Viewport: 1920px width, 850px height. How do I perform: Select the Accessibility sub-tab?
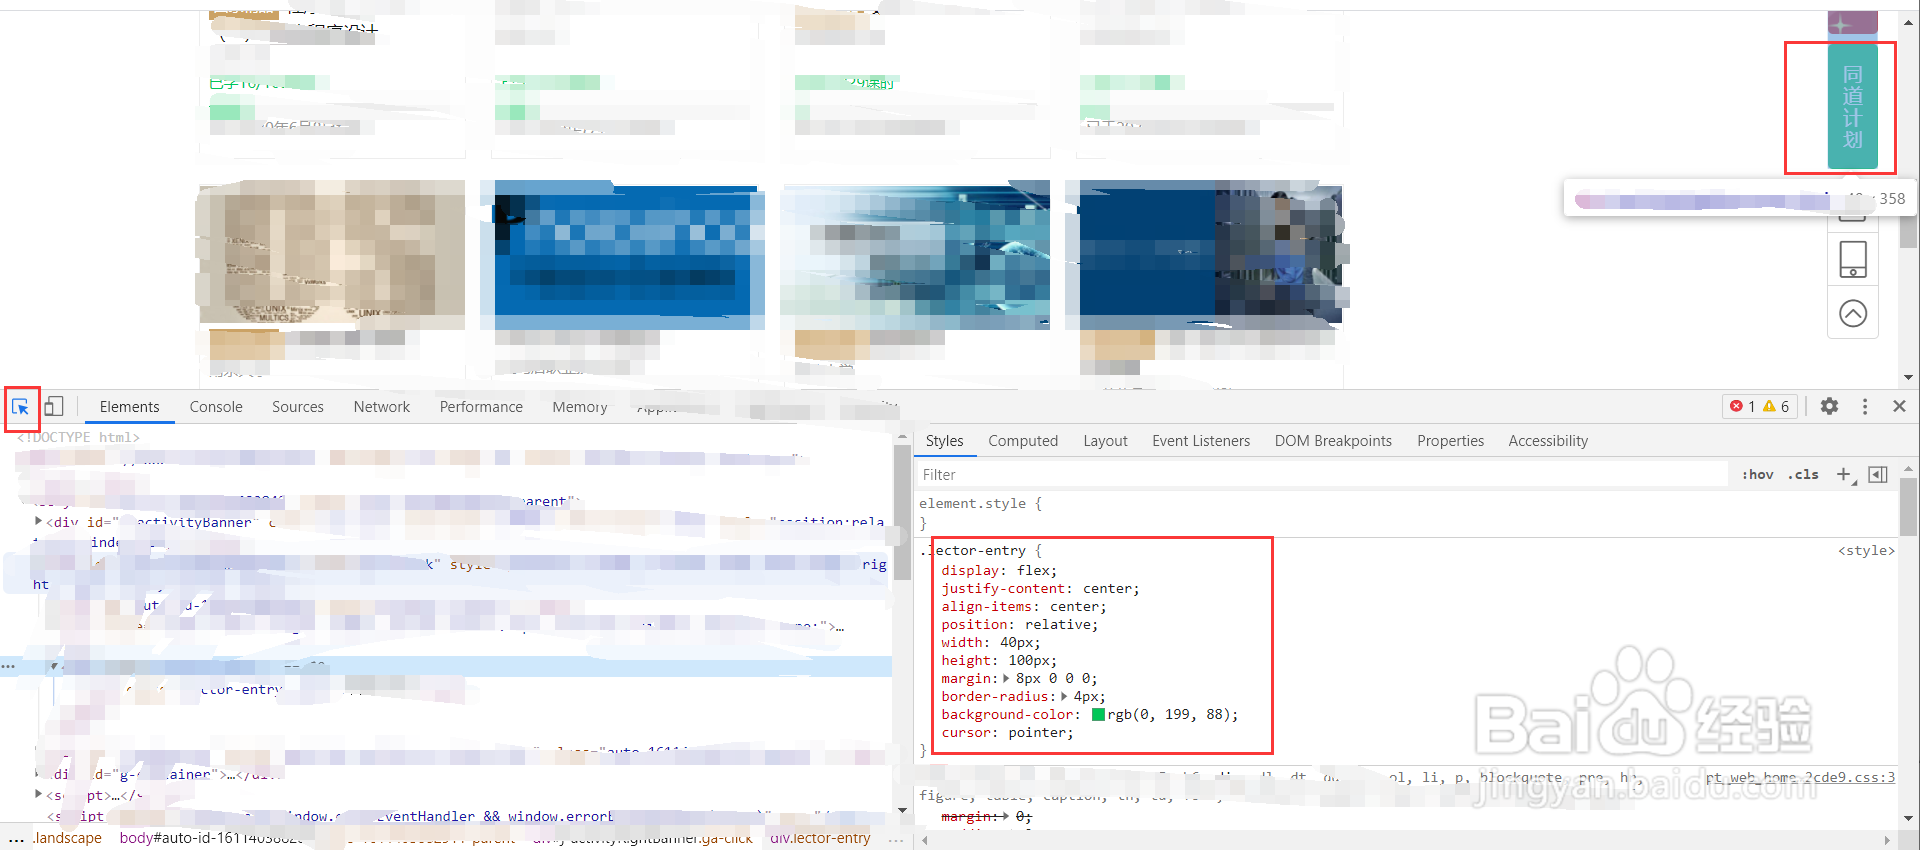[x=1548, y=441]
